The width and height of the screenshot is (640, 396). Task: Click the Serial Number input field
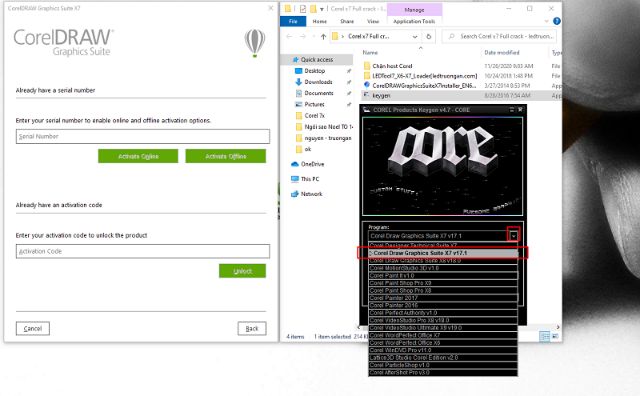143,136
